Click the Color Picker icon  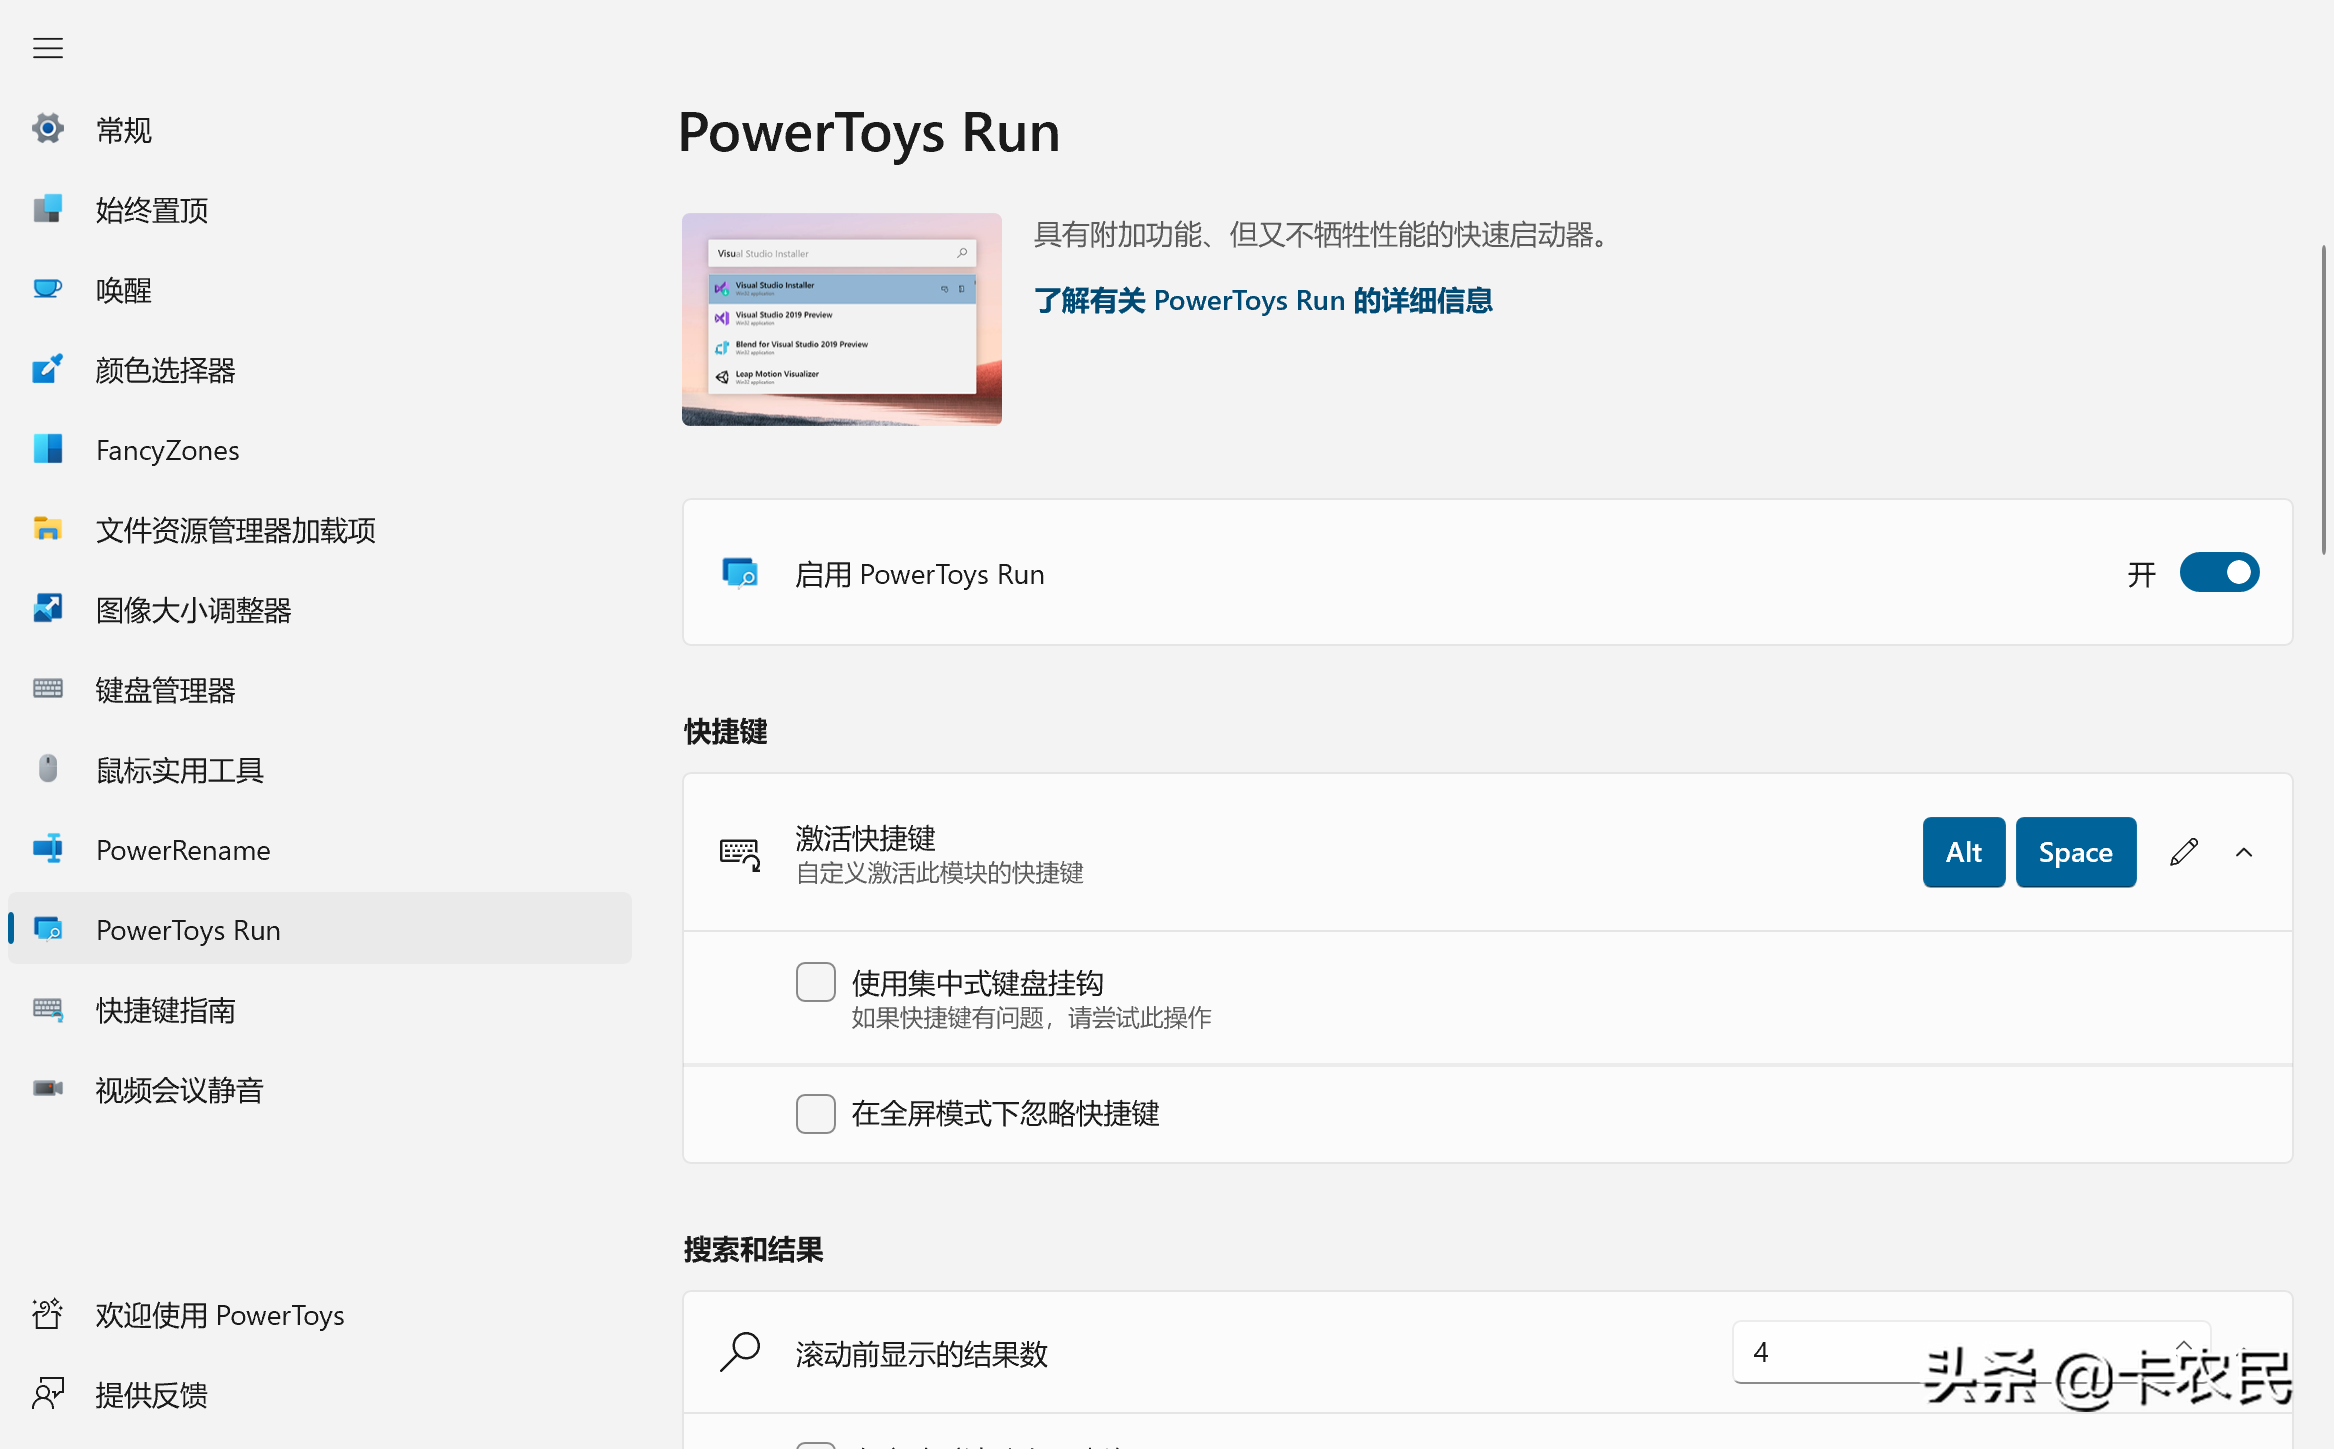[47, 369]
